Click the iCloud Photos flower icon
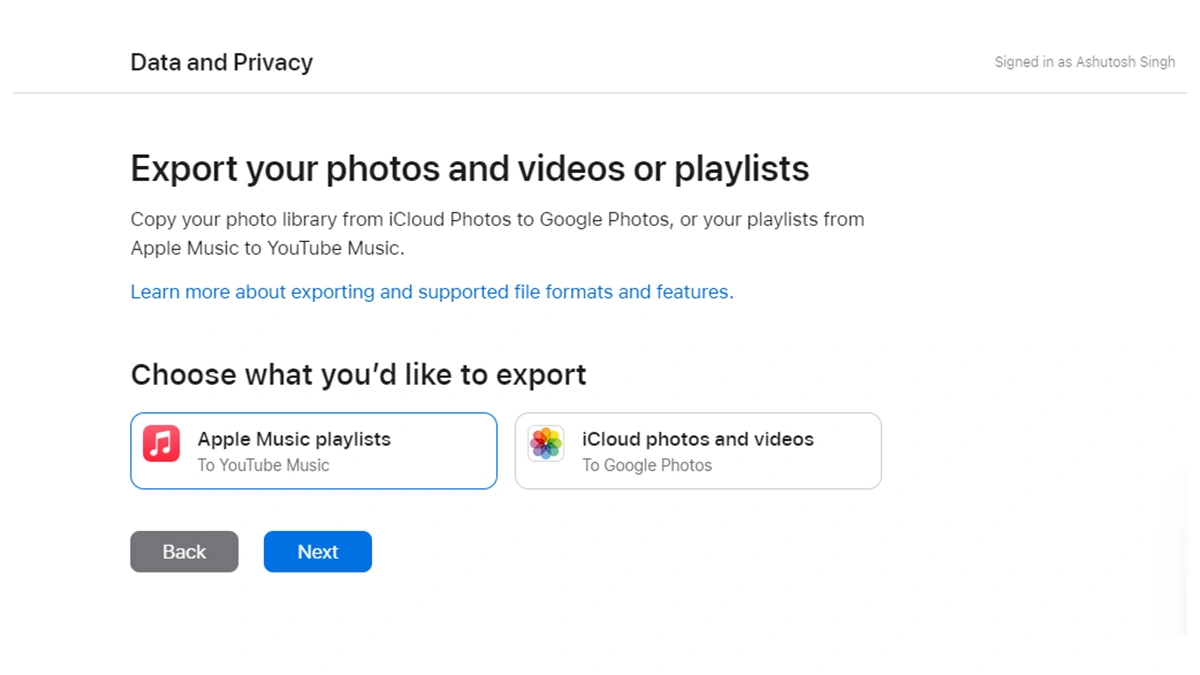Screen dimensions: 1200x675 (x=546, y=443)
